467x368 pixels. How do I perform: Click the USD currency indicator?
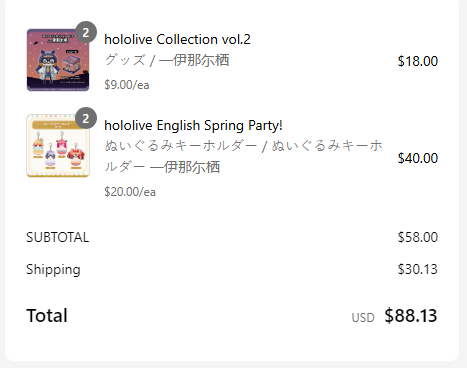coord(363,318)
